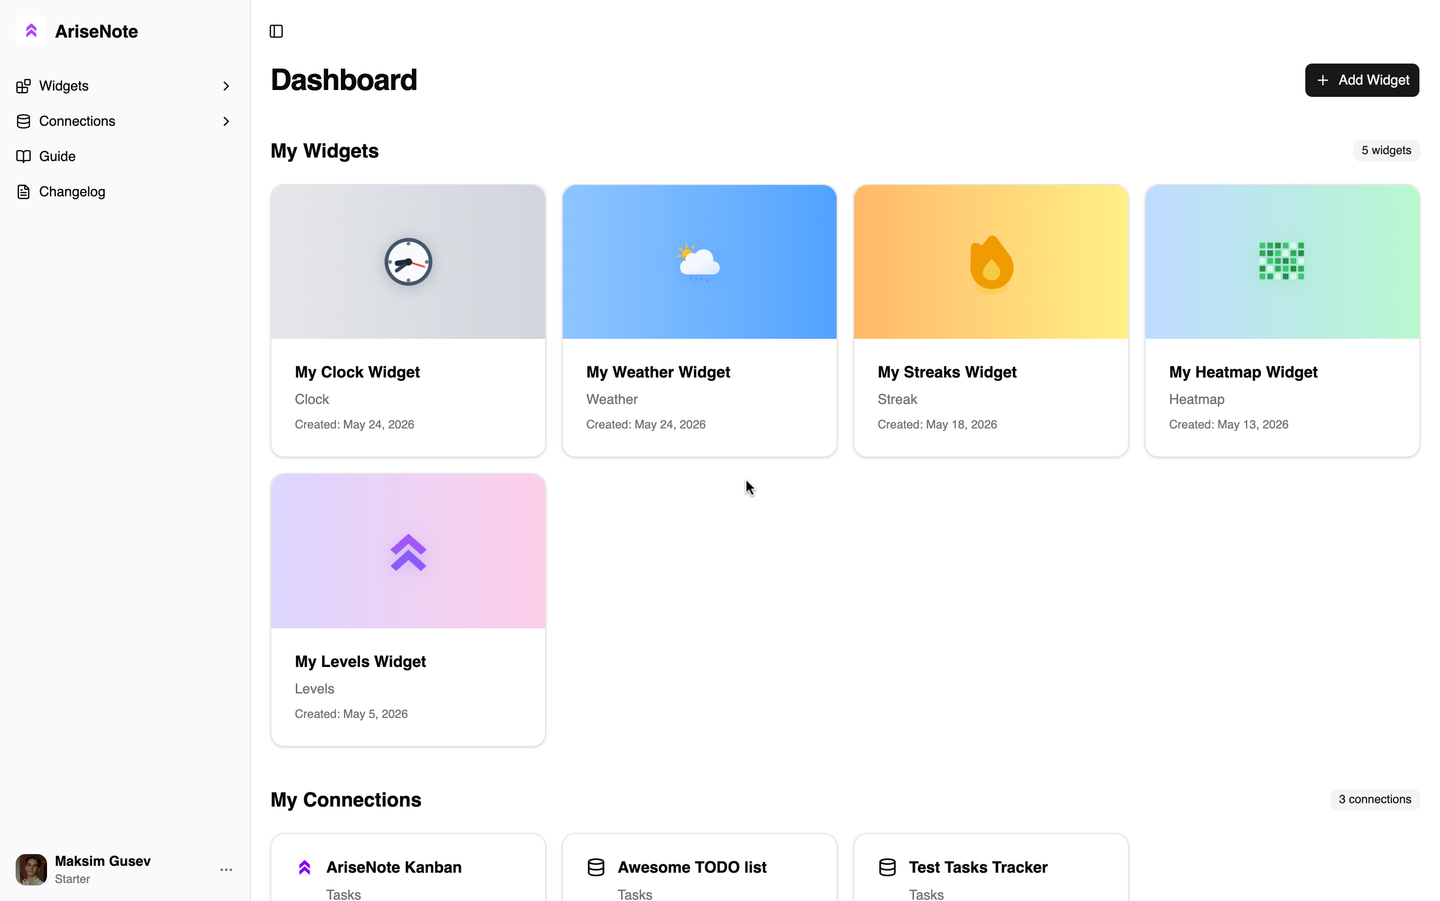Click the 'Levels' type label
1440x901 pixels.
[314, 689]
